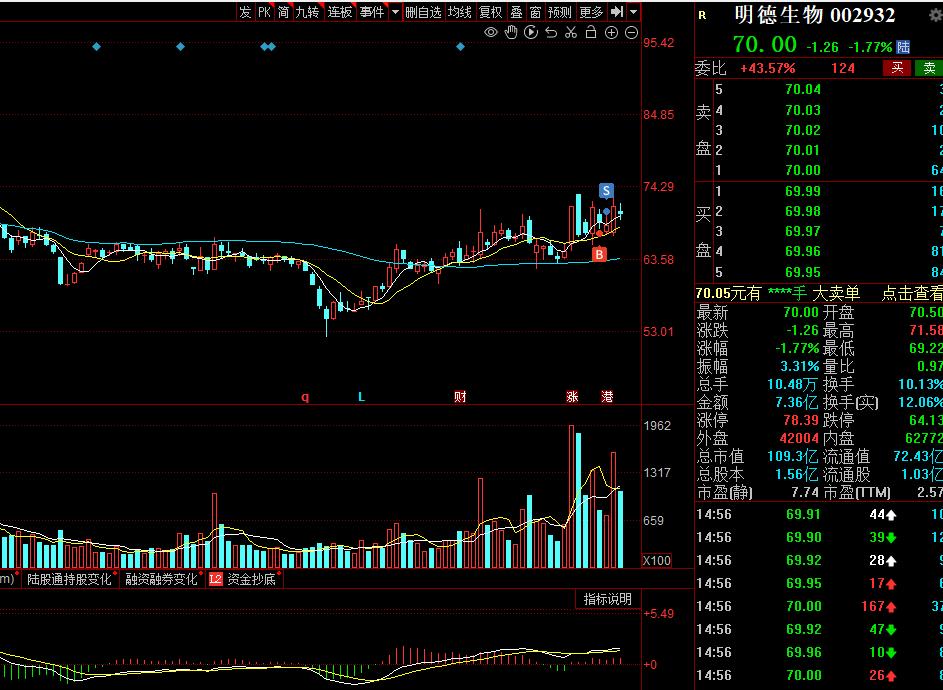Select buy level 5 price 69.95
The height and width of the screenshot is (690, 943).
point(803,272)
